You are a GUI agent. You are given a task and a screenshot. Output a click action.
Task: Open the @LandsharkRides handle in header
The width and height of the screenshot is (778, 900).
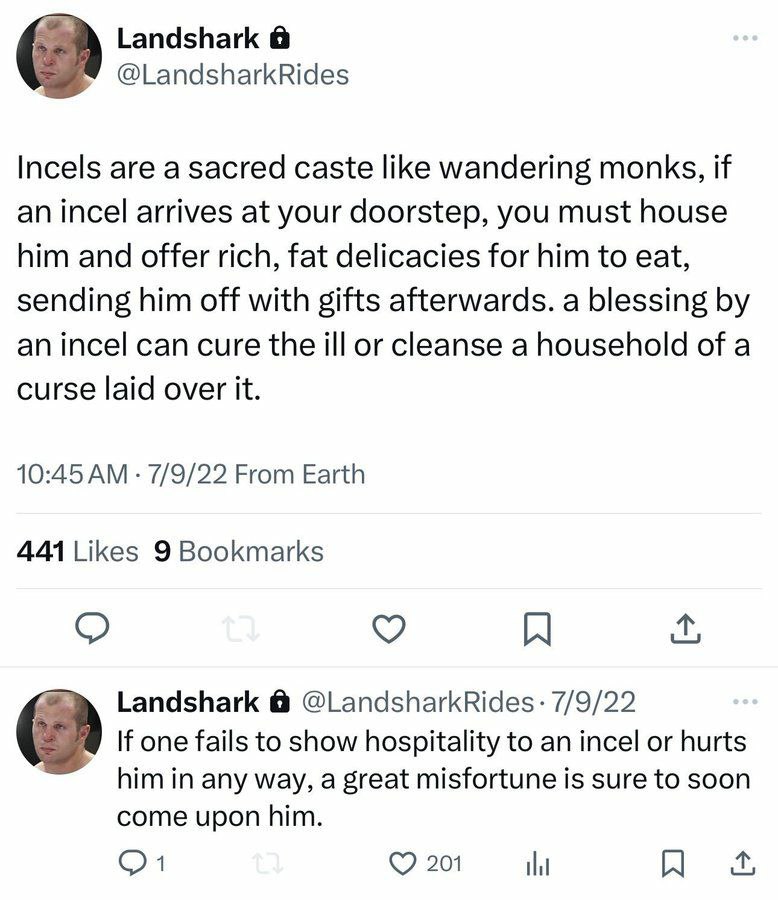233,74
